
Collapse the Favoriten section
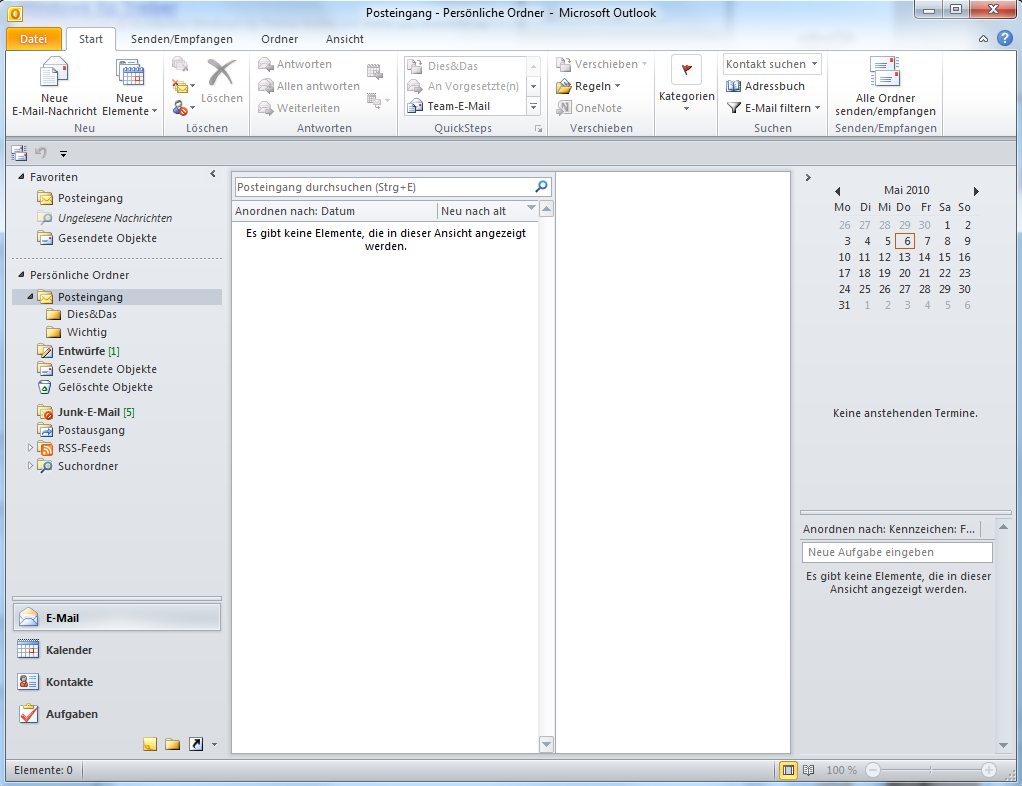[x=212, y=172]
